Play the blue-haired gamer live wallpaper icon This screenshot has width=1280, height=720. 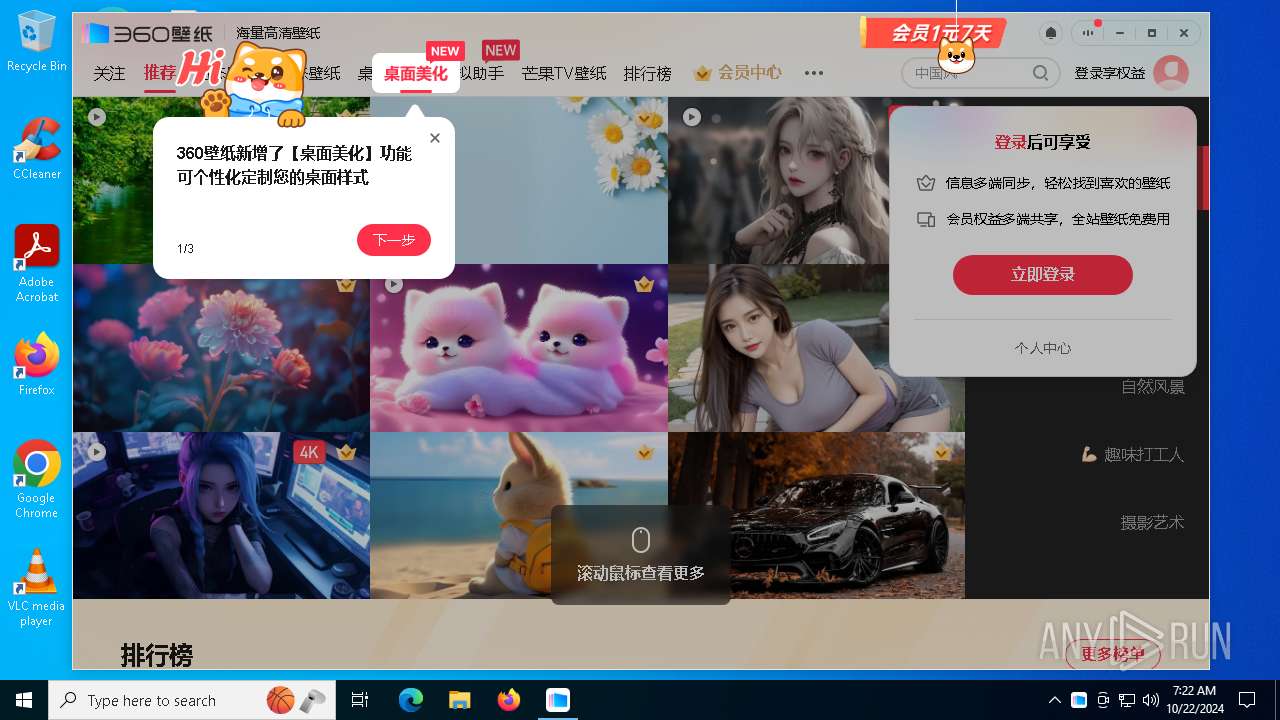pos(96,452)
